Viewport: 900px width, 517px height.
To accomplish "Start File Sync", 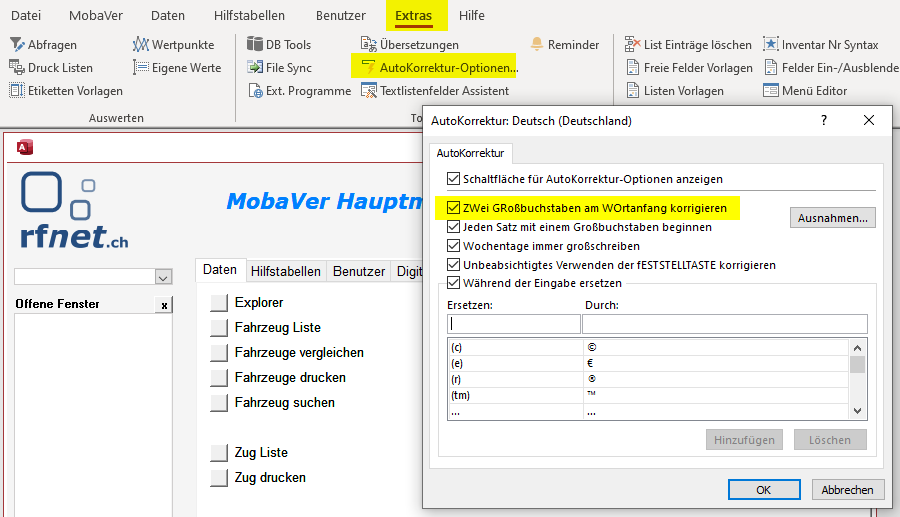I will [x=279, y=68].
